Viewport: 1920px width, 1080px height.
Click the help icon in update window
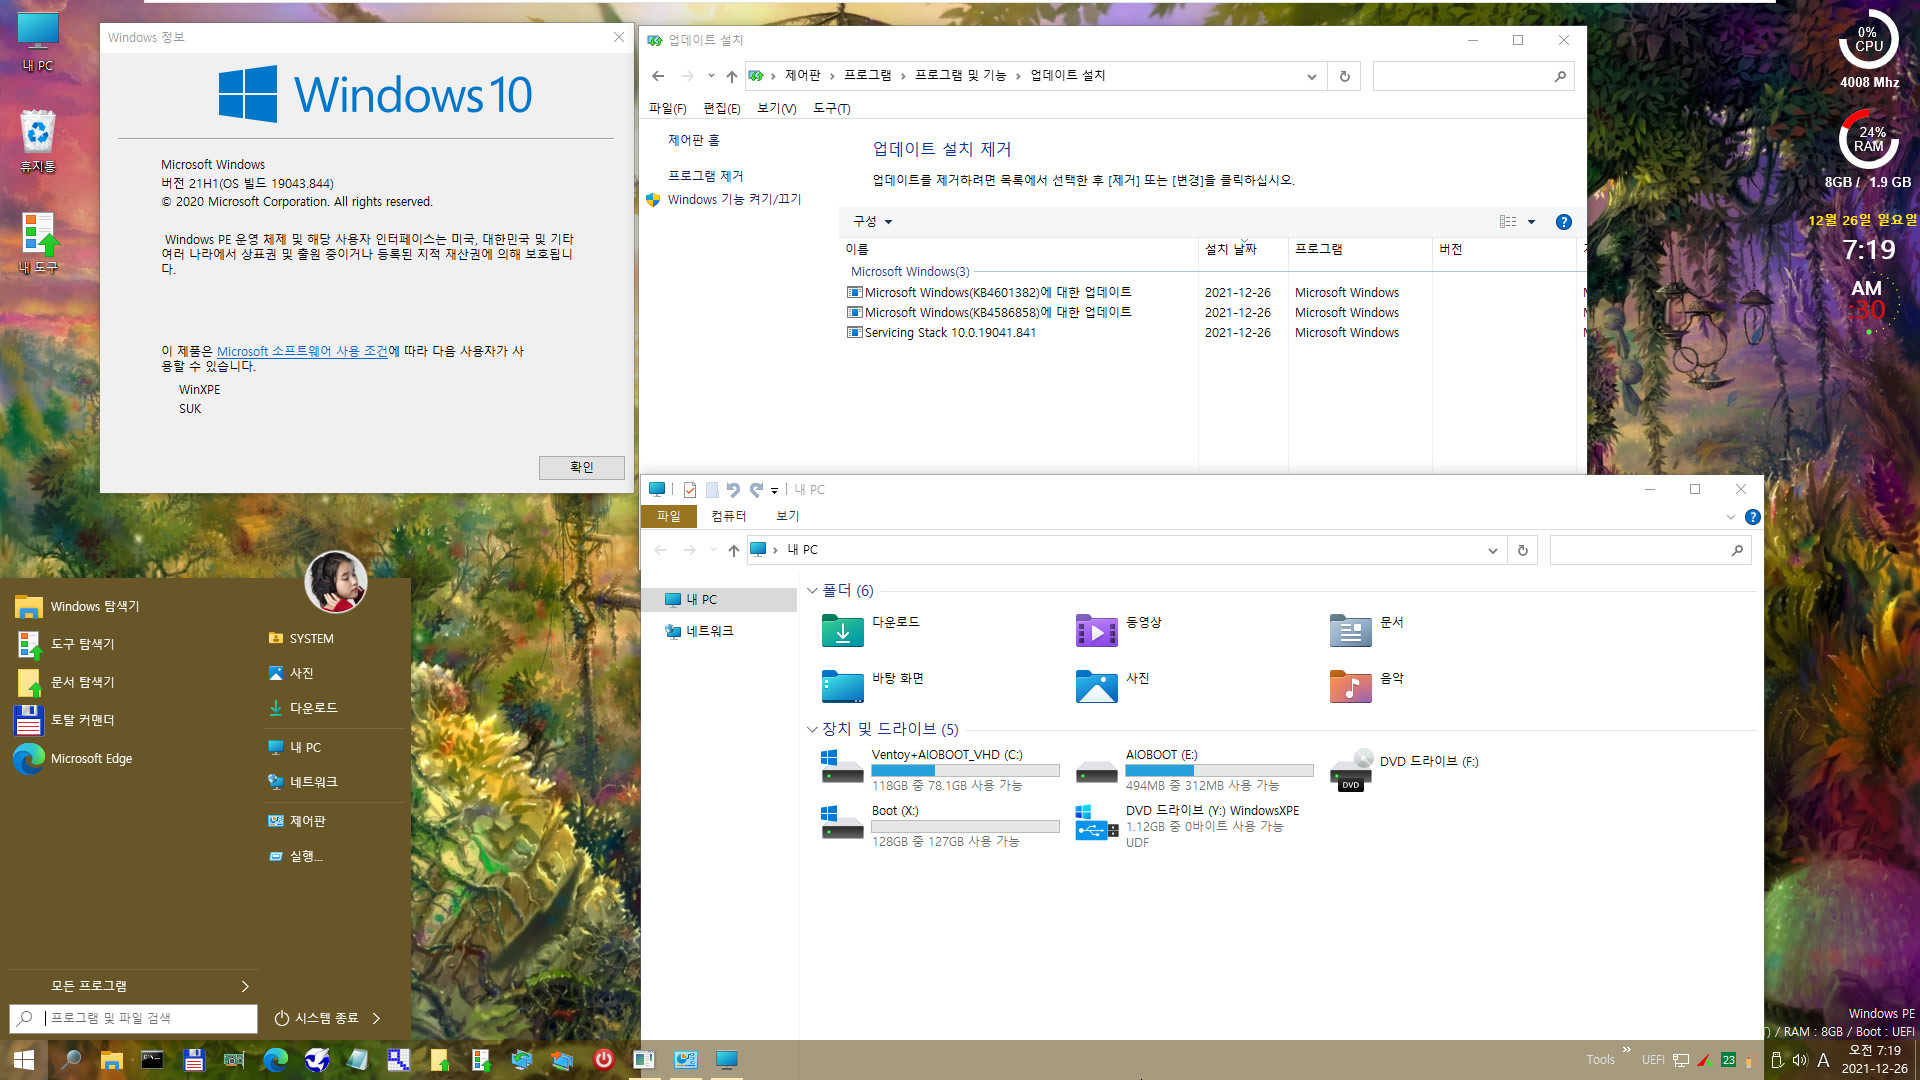pos(1564,222)
